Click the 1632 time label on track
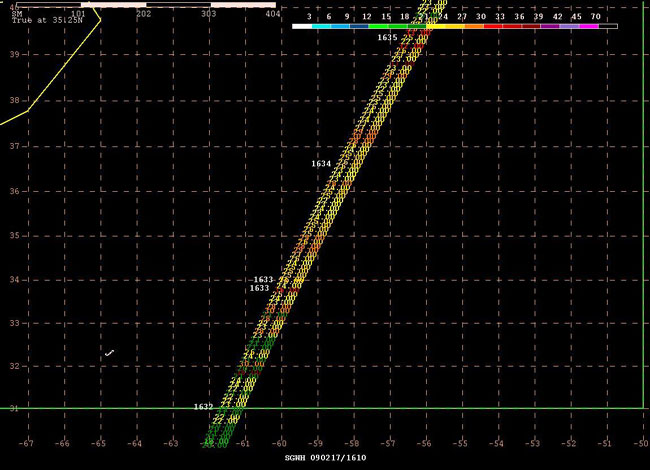This screenshot has height=470, width=650. [x=203, y=407]
